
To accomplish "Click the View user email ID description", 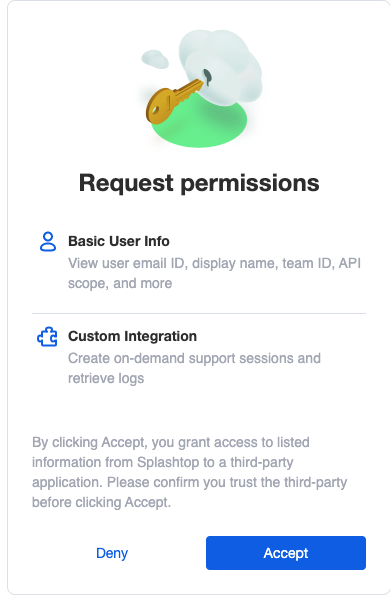I will (x=214, y=273).
